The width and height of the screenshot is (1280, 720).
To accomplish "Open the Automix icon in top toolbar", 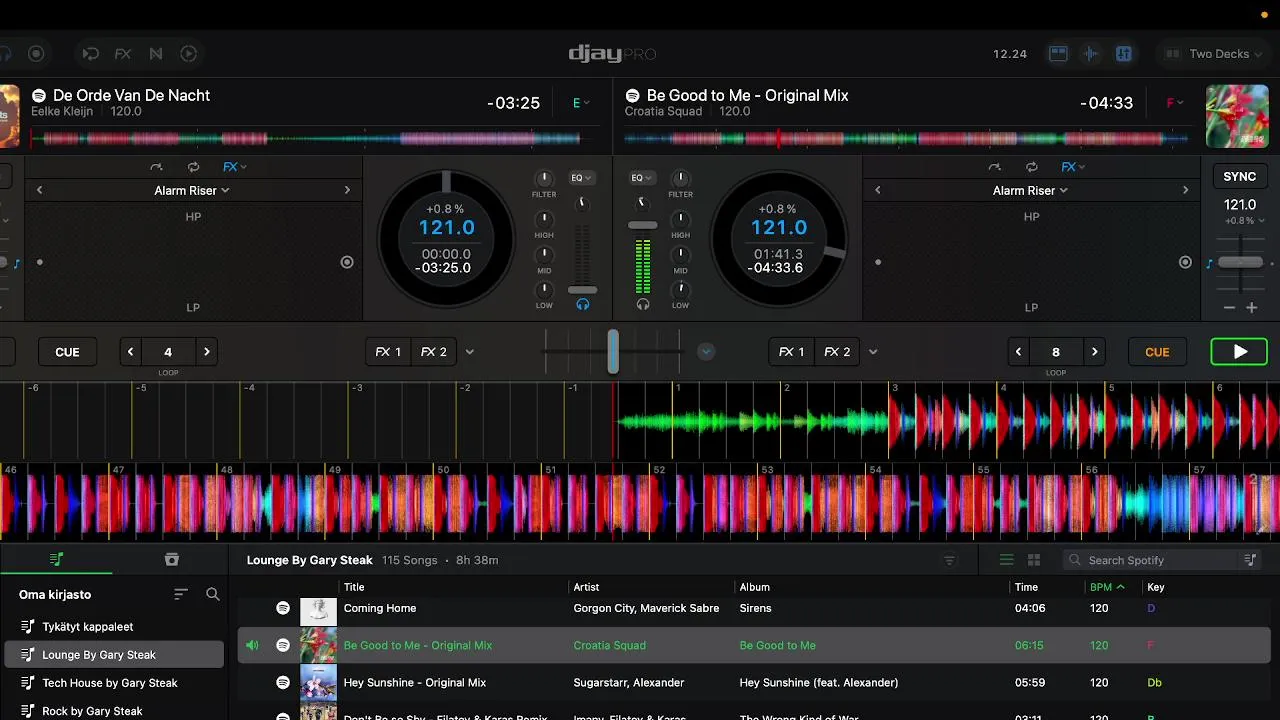I will pos(90,54).
